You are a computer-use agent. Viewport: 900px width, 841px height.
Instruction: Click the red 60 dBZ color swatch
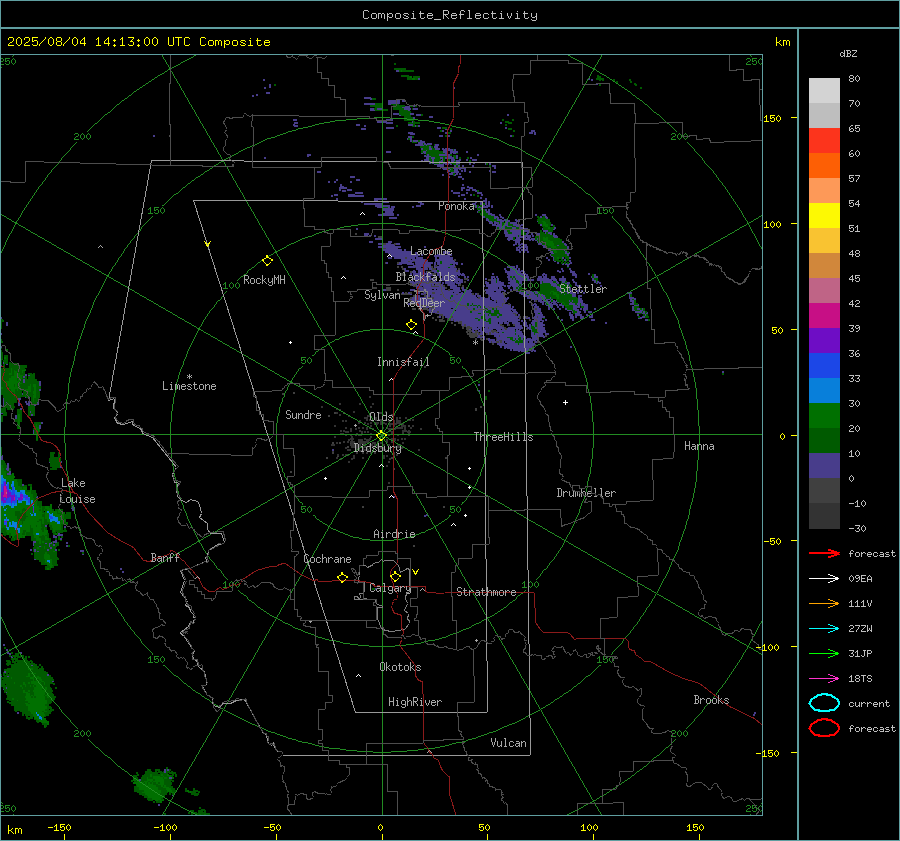[x=824, y=141]
